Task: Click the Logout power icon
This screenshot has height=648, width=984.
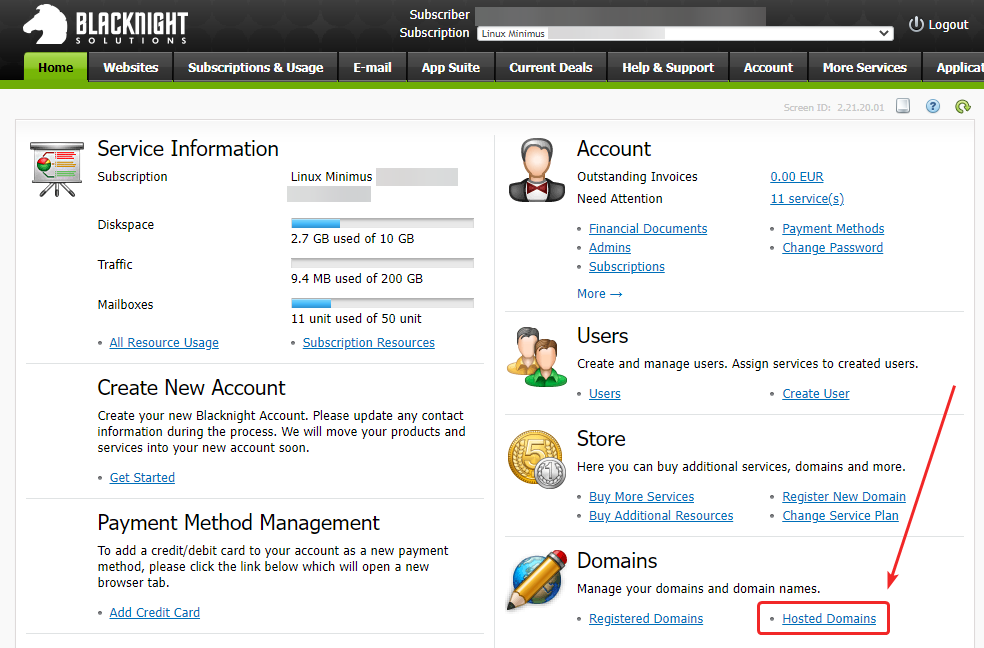Action: pyautogui.click(x=916, y=24)
